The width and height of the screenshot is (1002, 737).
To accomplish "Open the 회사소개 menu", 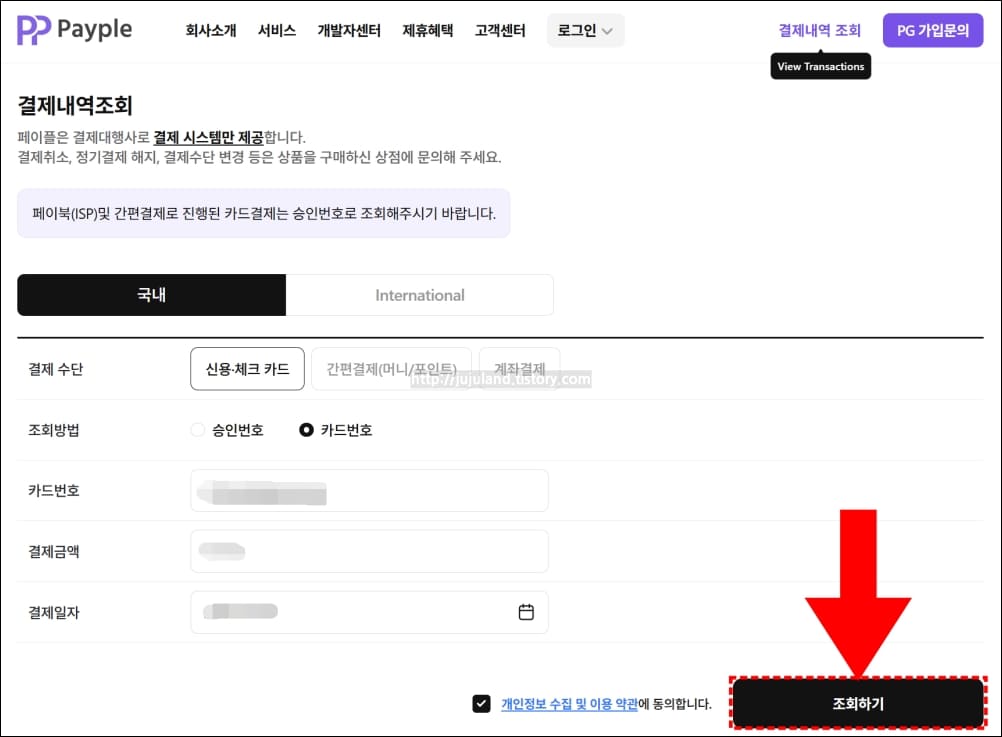I will [x=211, y=30].
